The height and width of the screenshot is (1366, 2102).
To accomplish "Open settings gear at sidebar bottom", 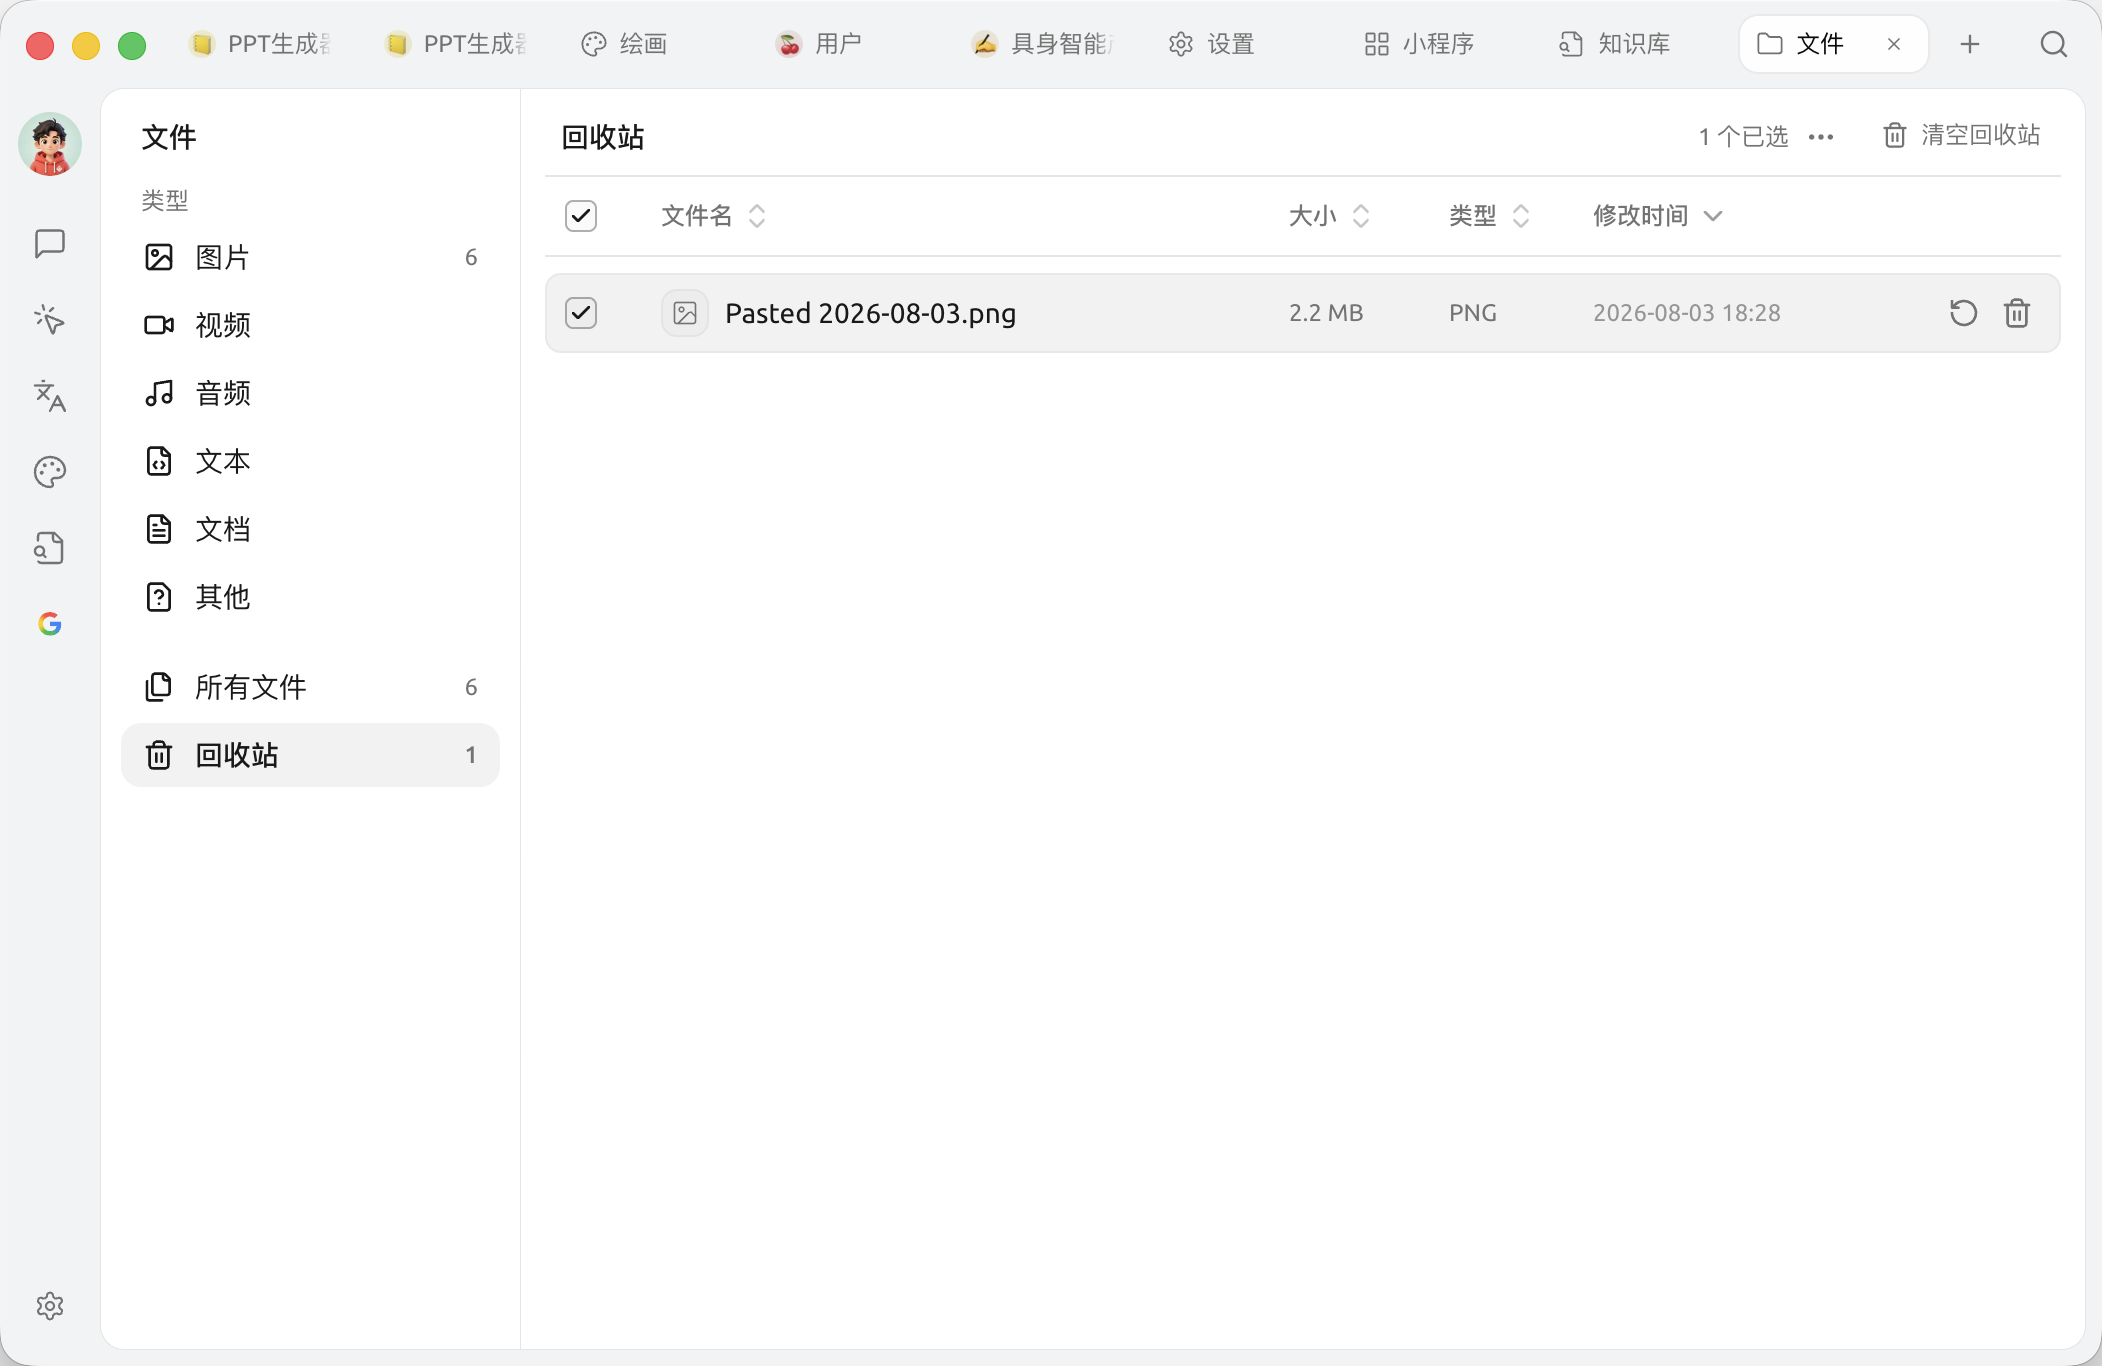I will (50, 1306).
